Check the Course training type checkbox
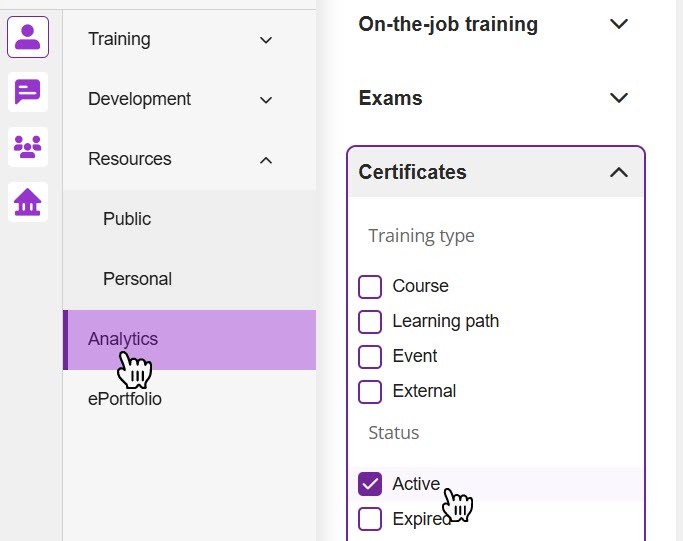The image size is (683, 541). click(370, 287)
